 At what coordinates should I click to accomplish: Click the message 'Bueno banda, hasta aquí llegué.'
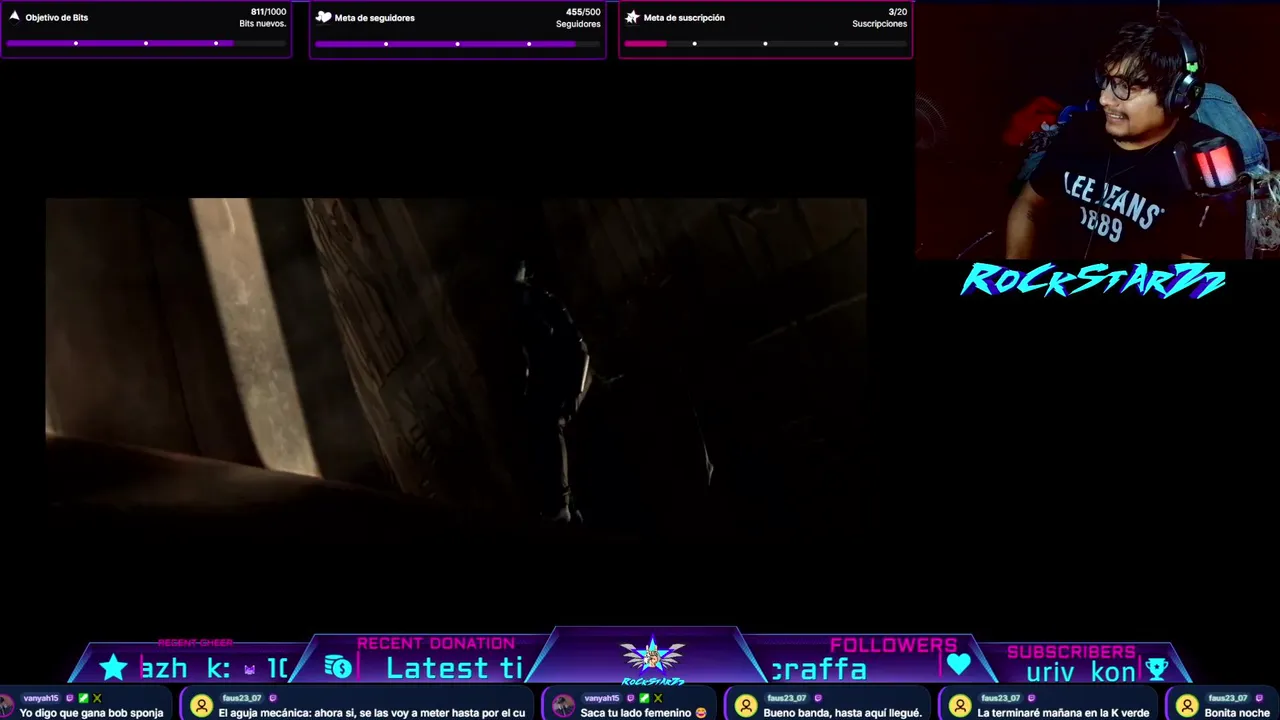click(842, 713)
